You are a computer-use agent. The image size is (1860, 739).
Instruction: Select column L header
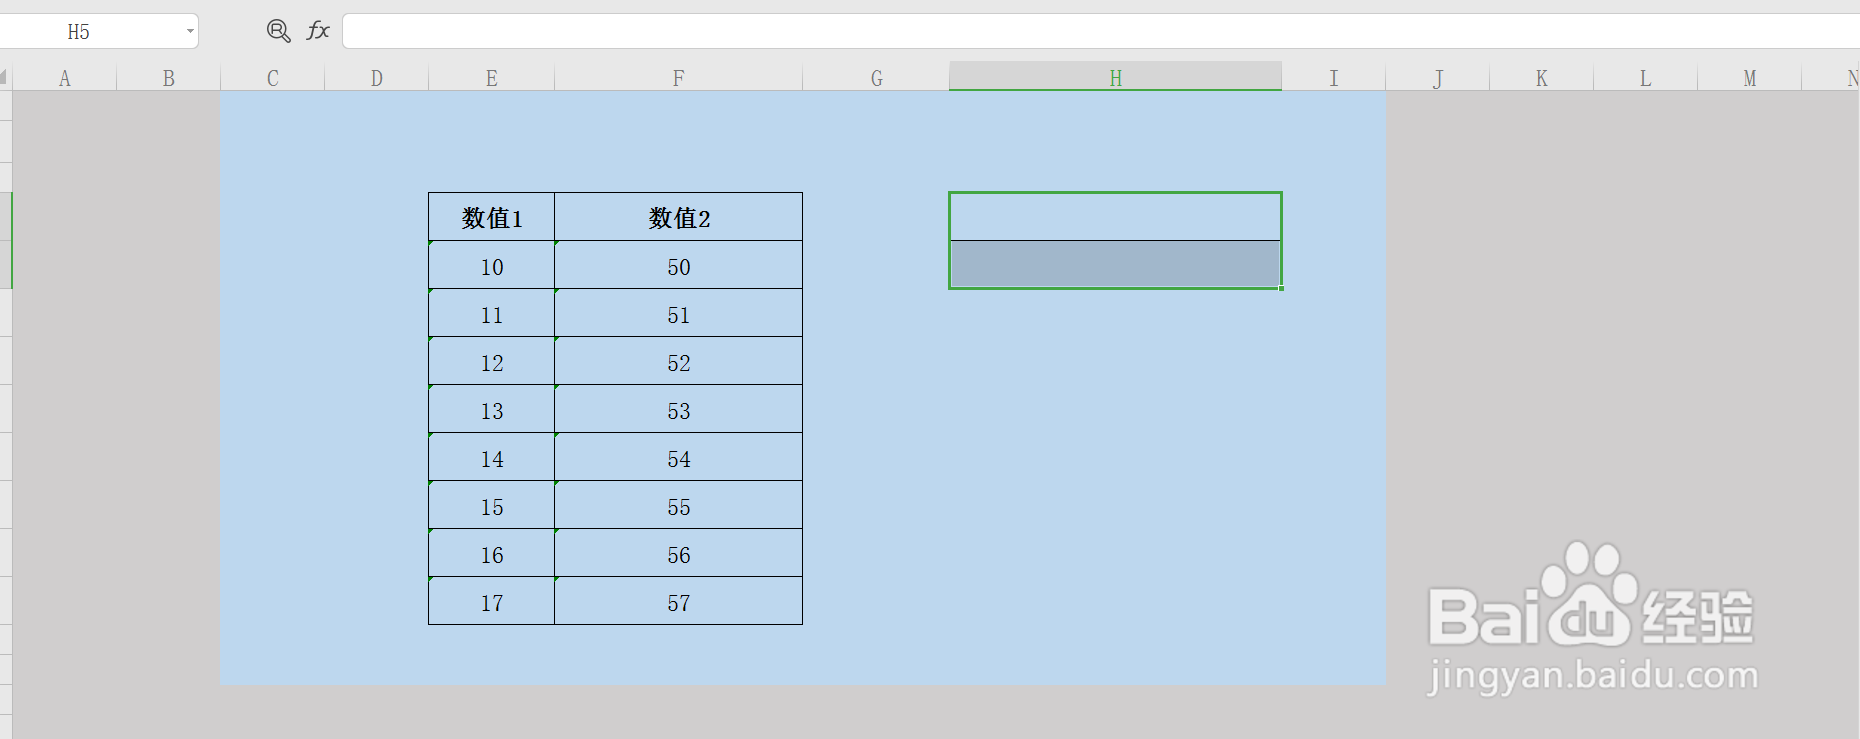[1646, 78]
